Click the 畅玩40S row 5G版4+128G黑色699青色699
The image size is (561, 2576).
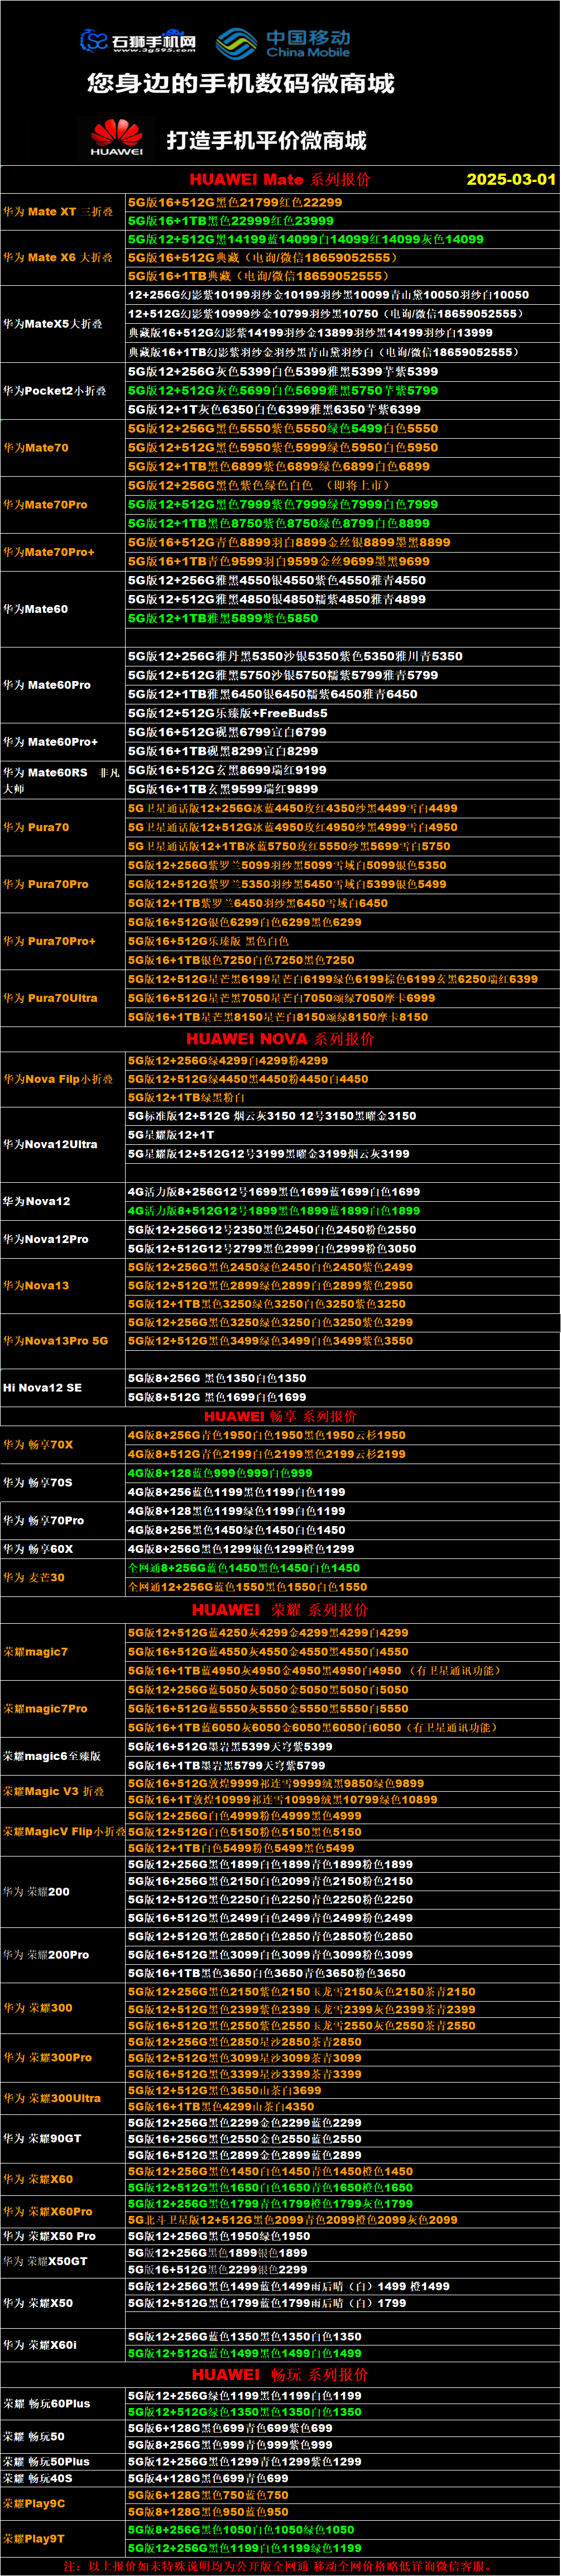343,2478
